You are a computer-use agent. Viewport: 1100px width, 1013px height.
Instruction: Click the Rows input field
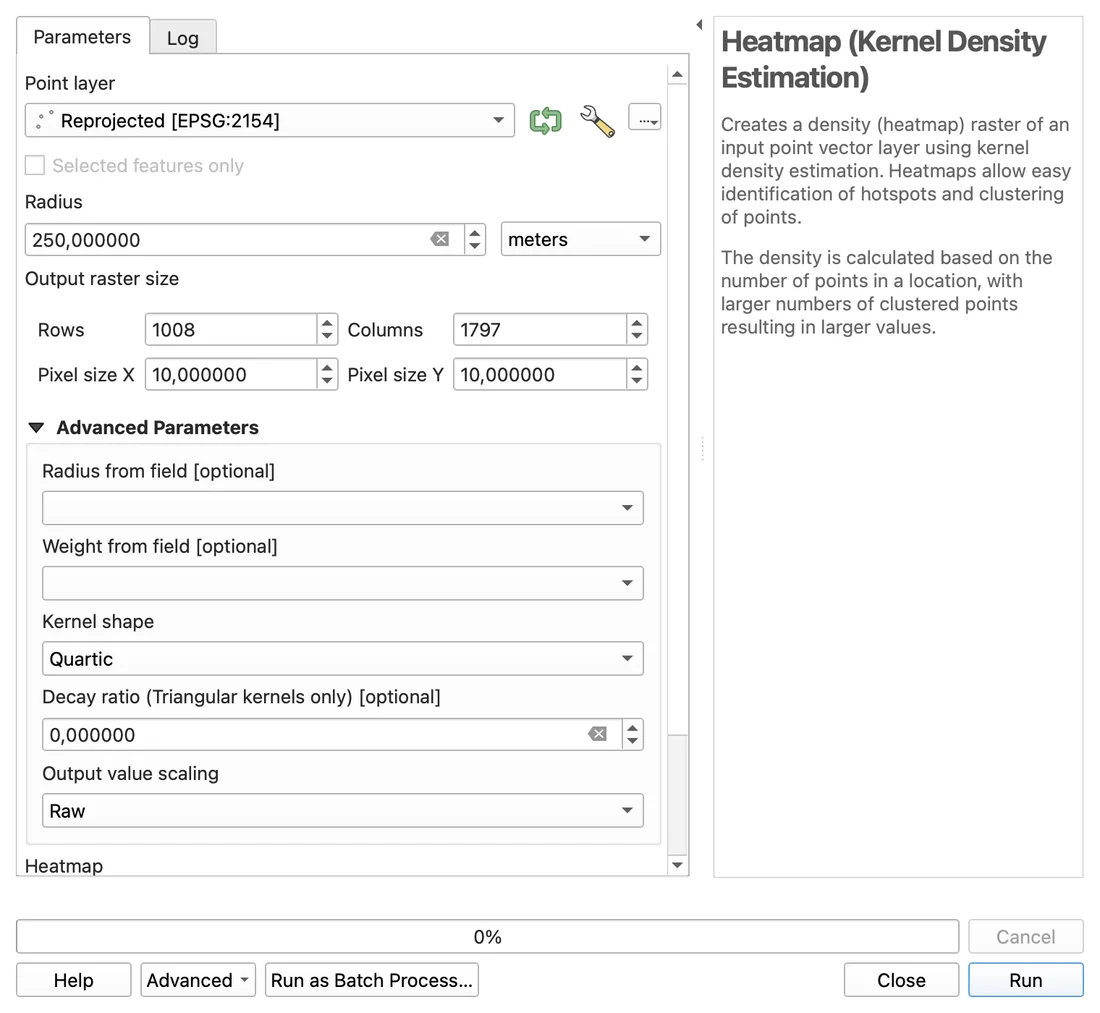[x=231, y=330]
